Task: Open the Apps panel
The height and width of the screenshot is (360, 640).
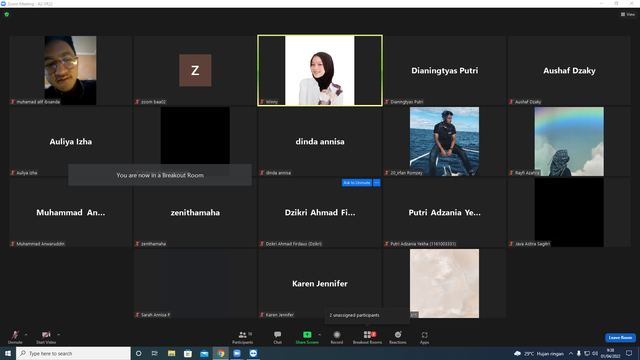Action: pyautogui.click(x=424, y=337)
